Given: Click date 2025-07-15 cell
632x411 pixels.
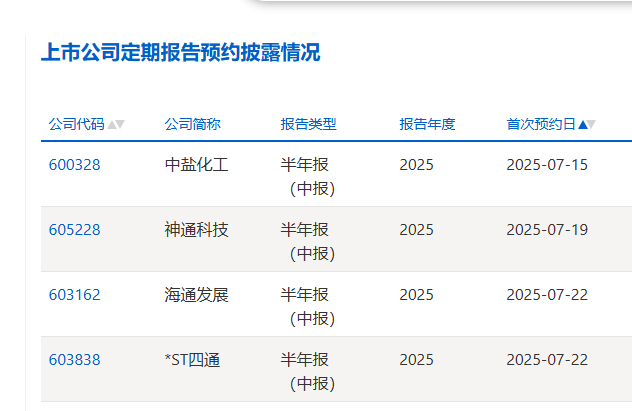Looking at the screenshot, I should (547, 165).
